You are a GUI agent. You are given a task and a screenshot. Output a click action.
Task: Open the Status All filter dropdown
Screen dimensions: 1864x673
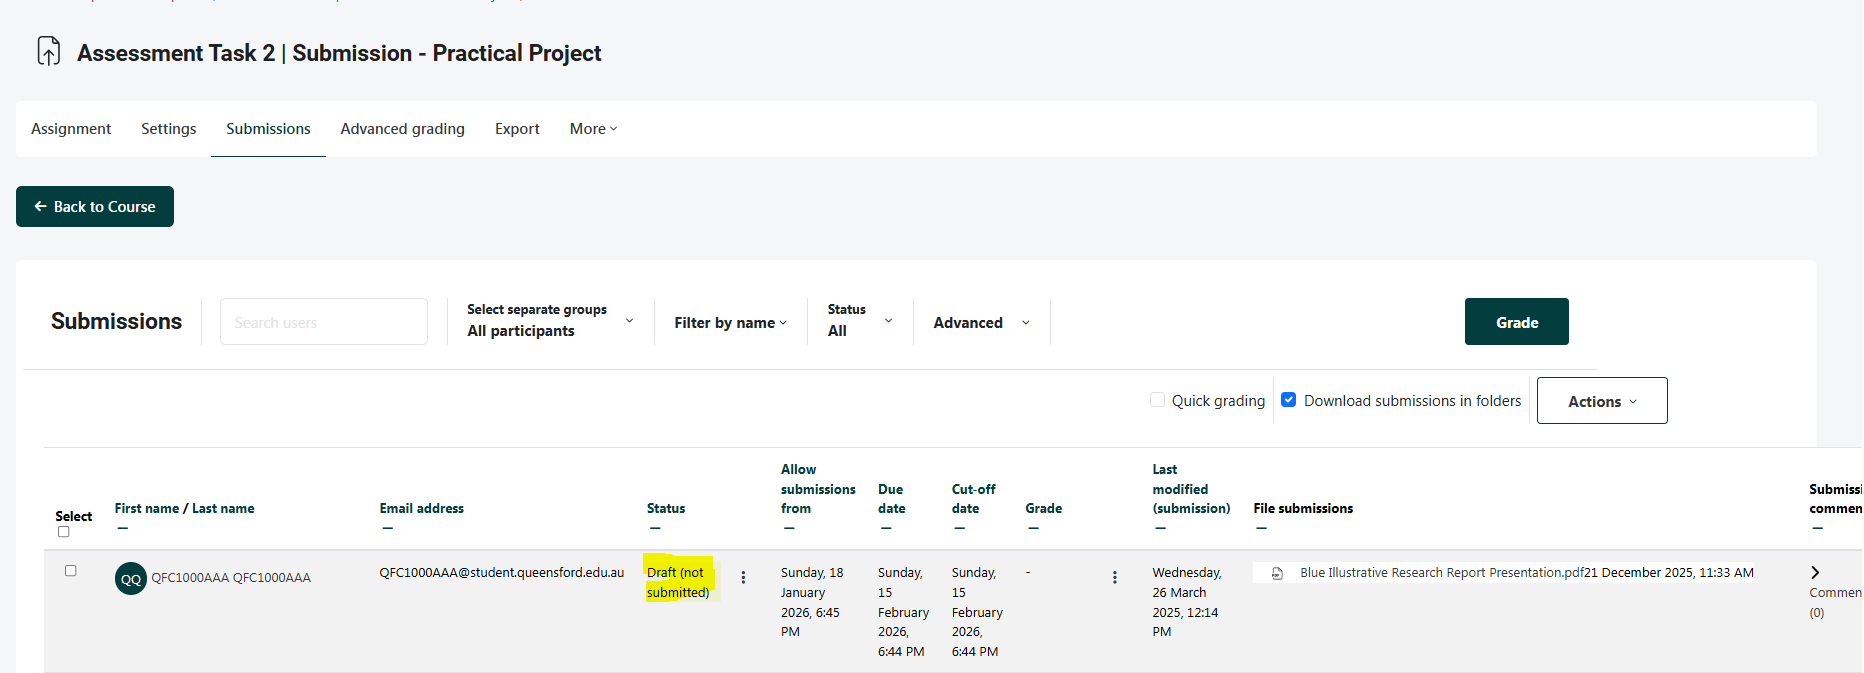click(859, 321)
